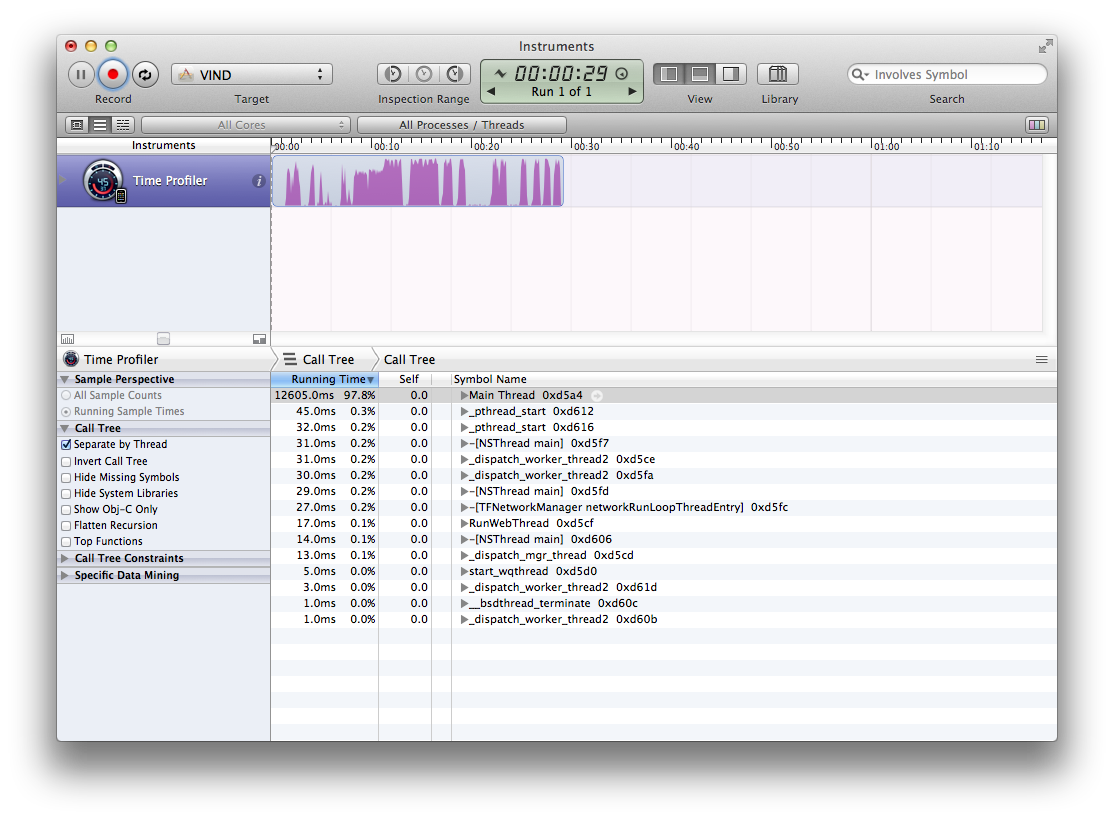Viewport: 1114px width, 820px height.
Task: Enable Hide System Libraries checkbox
Action: coord(66,493)
